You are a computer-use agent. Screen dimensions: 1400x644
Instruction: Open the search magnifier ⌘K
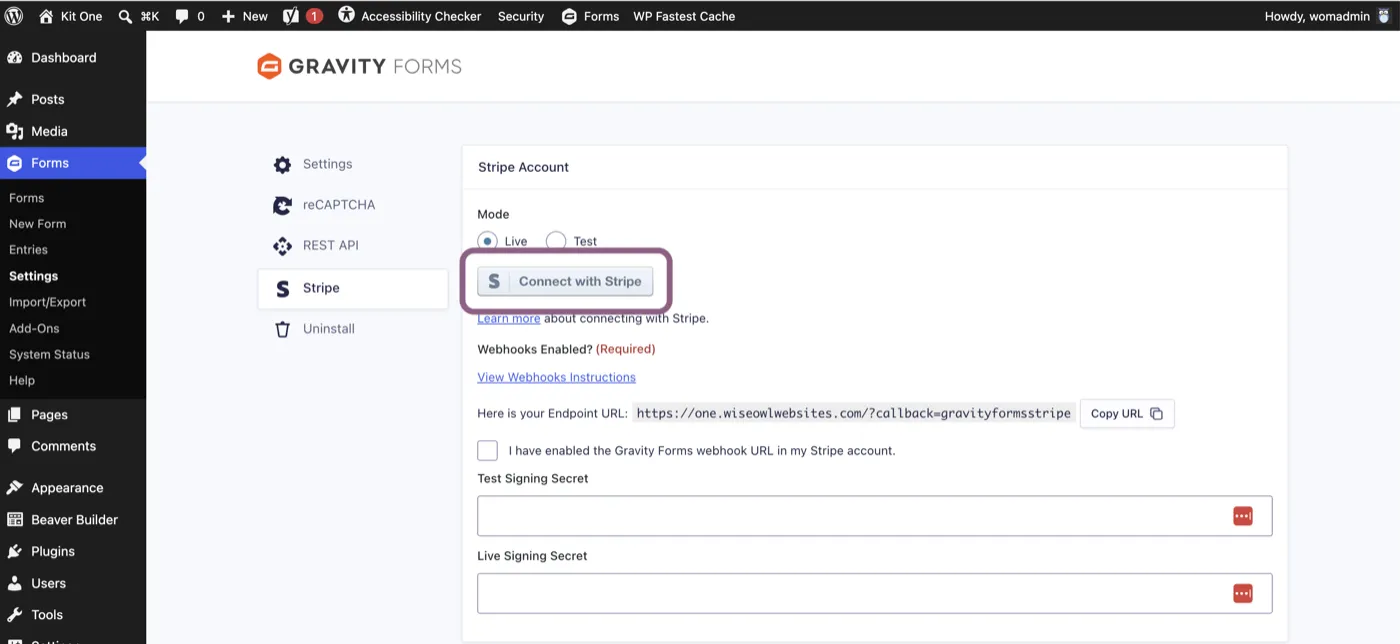click(125, 16)
